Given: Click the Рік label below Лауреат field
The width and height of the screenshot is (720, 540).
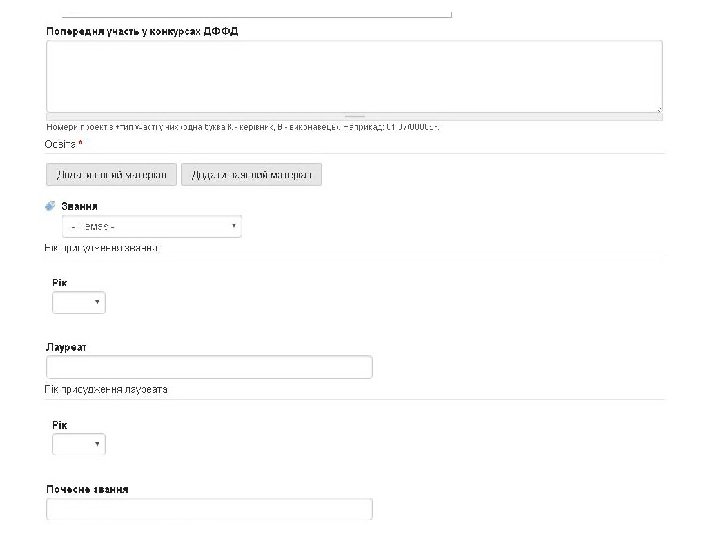Looking at the screenshot, I should click(x=58, y=425).
